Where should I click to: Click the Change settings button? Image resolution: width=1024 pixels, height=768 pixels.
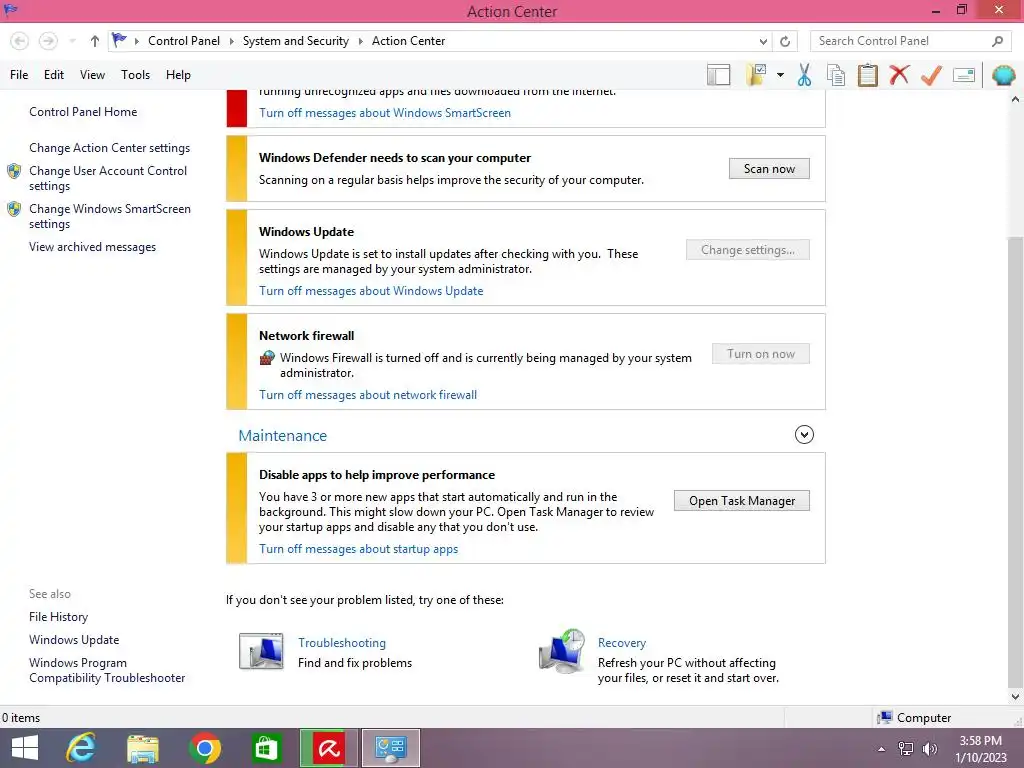[x=748, y=249]
